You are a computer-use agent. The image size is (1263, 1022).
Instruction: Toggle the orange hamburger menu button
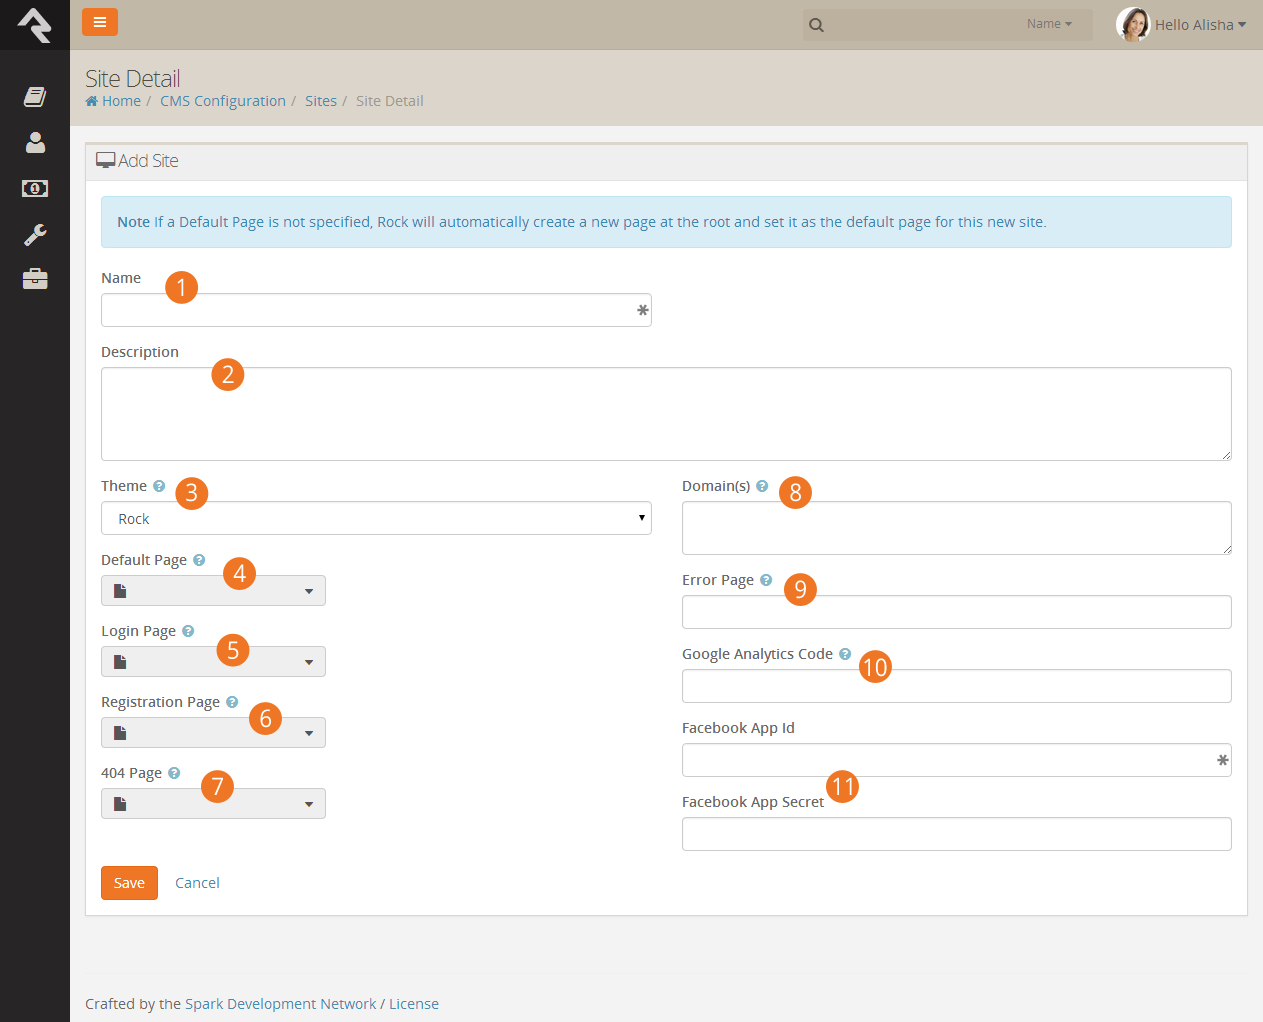(100, 22)
